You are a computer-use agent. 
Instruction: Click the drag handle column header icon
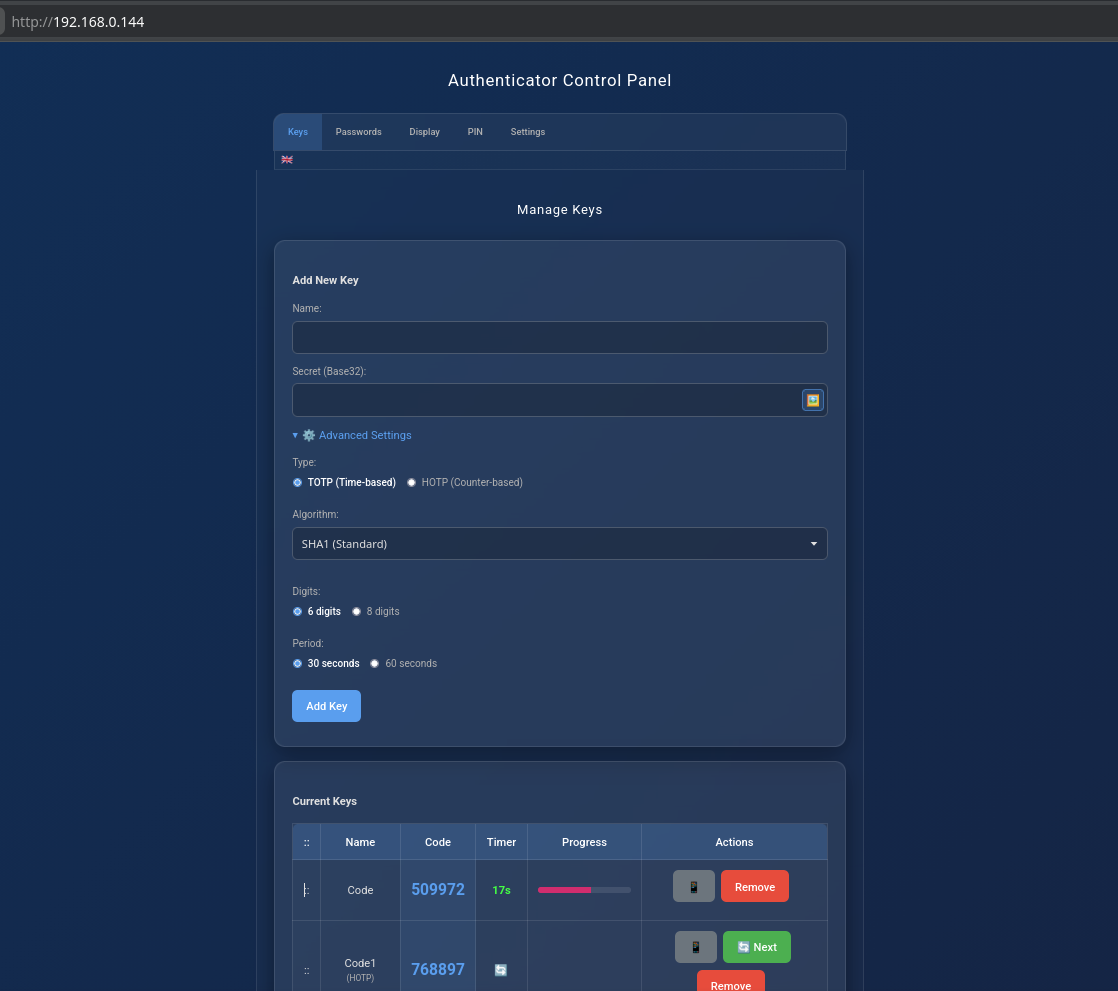307,843
